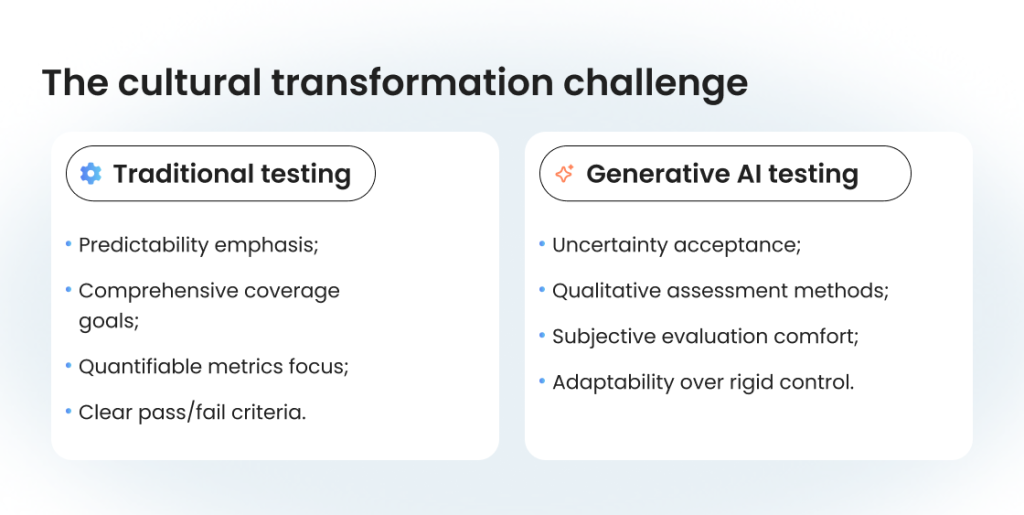Click the bullet dot before "Predictability emphasis"
Image resolution: width=1024 pixels, height=515 pixels.
click(x=68, y=244)
